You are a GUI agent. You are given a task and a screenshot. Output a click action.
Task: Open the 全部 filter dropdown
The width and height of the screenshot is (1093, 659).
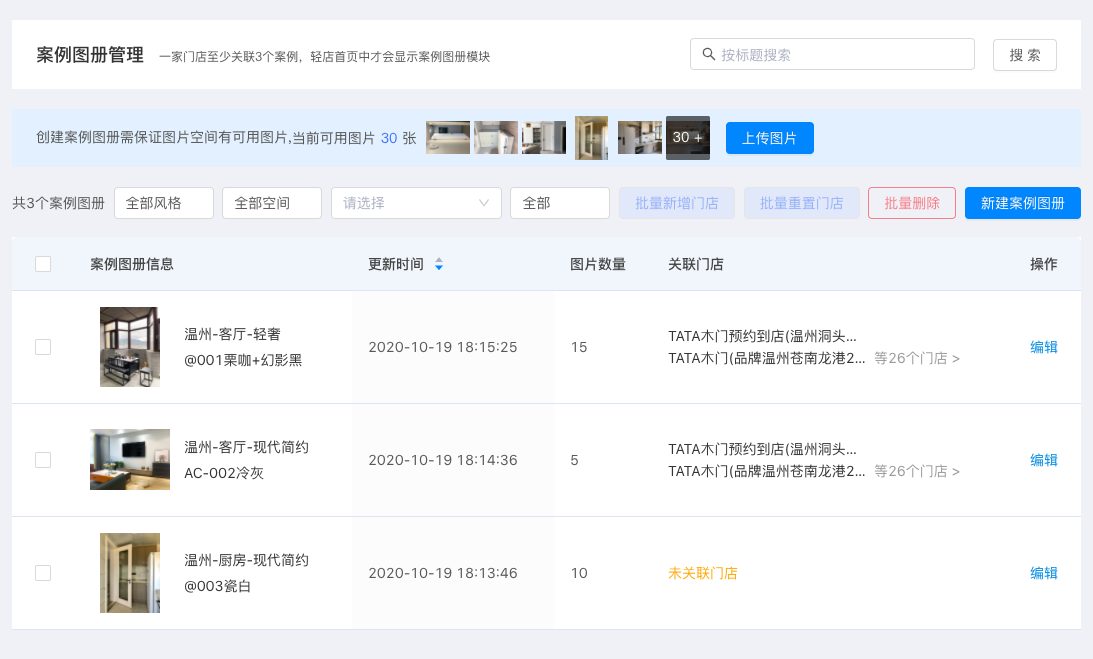tap(560, 203)
